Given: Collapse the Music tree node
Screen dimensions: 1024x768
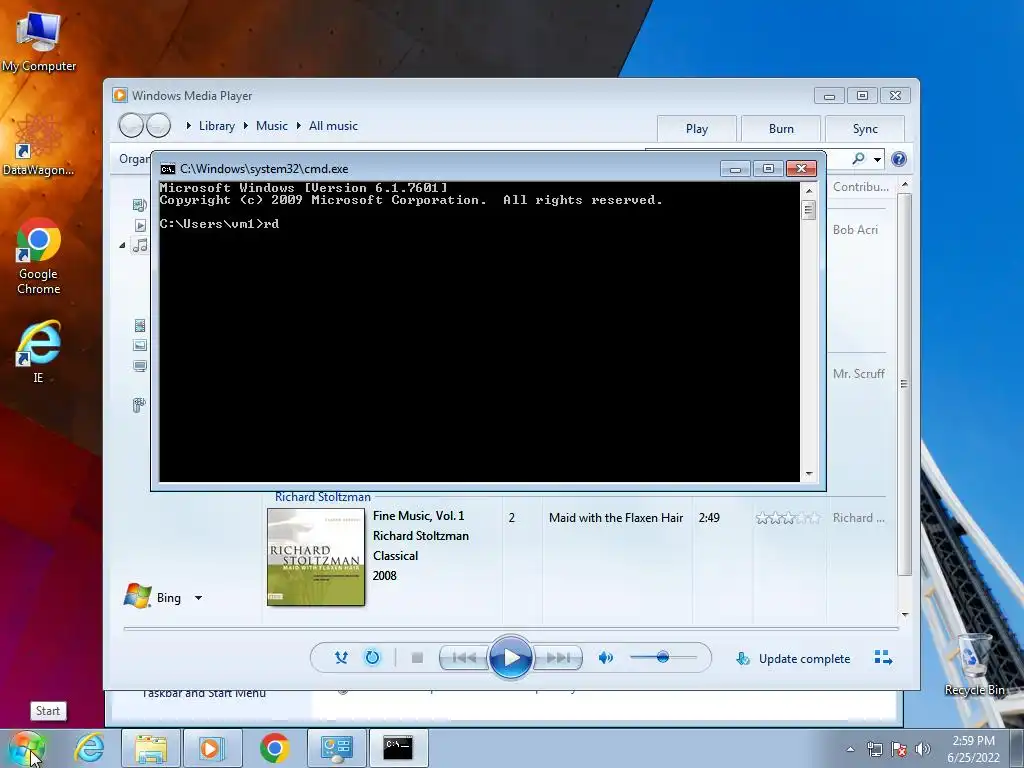Looking at the screenshot, I should (x=122, y=246).
